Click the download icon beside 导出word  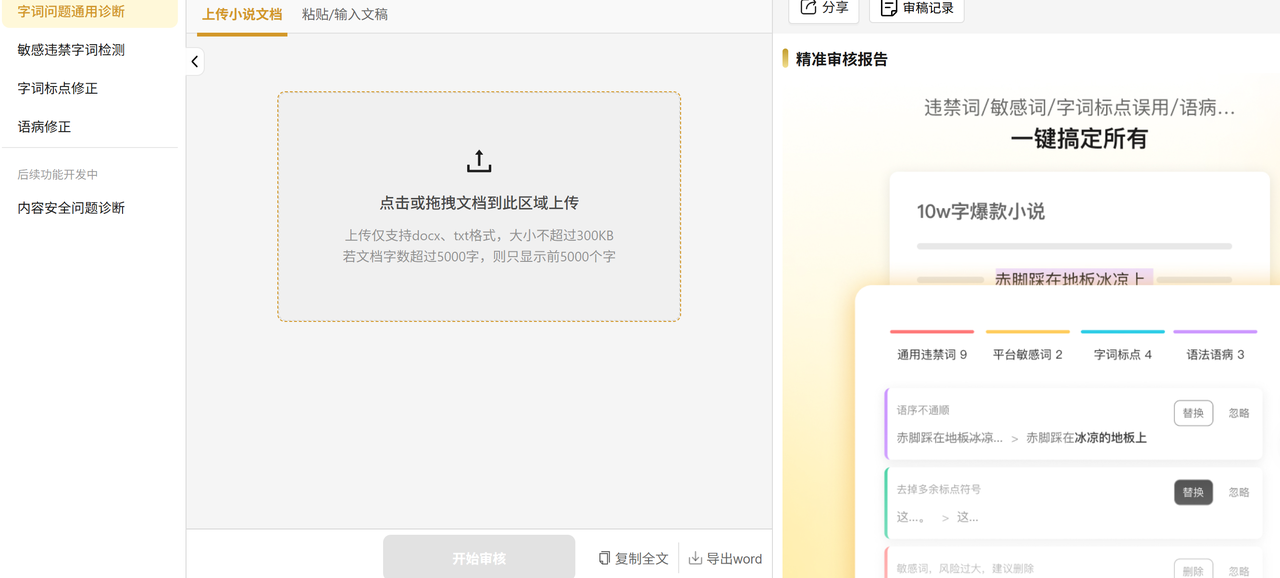point(695,558)
